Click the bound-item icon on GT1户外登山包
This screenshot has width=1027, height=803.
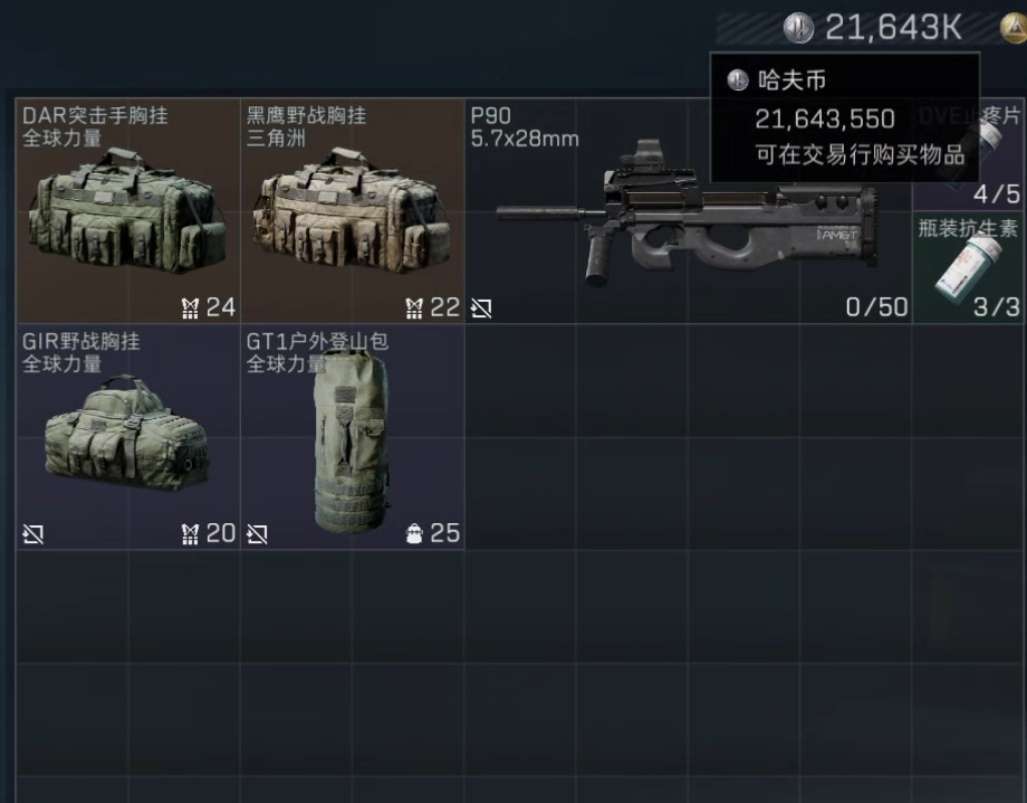click(x=257, y=534)
